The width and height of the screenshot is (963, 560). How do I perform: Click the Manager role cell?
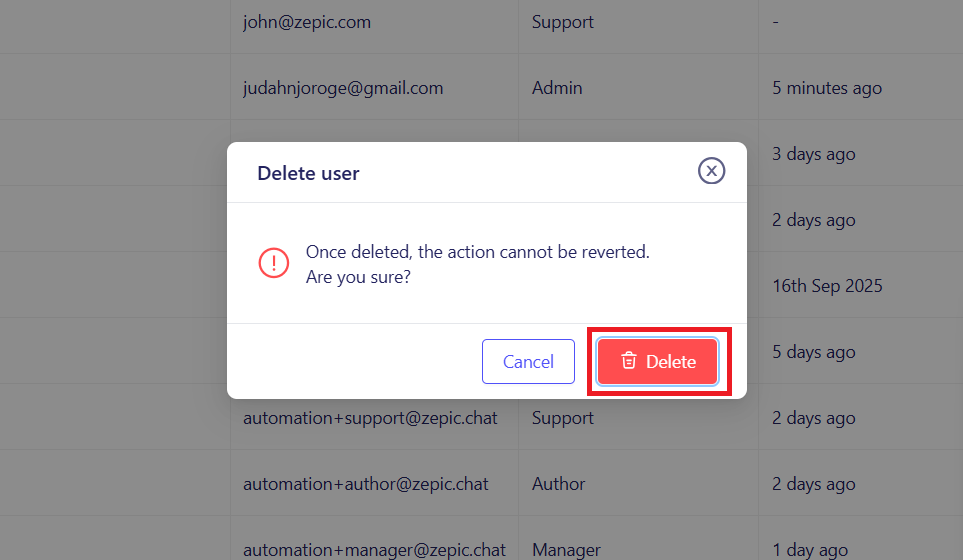point(566,549)
